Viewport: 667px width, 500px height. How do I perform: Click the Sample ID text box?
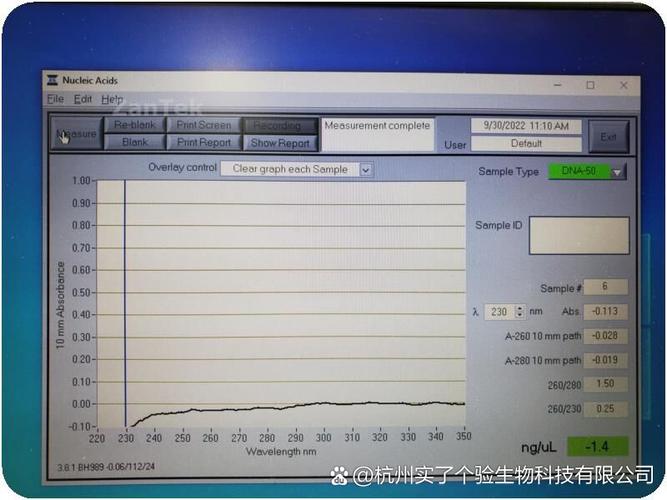point(579,236)
